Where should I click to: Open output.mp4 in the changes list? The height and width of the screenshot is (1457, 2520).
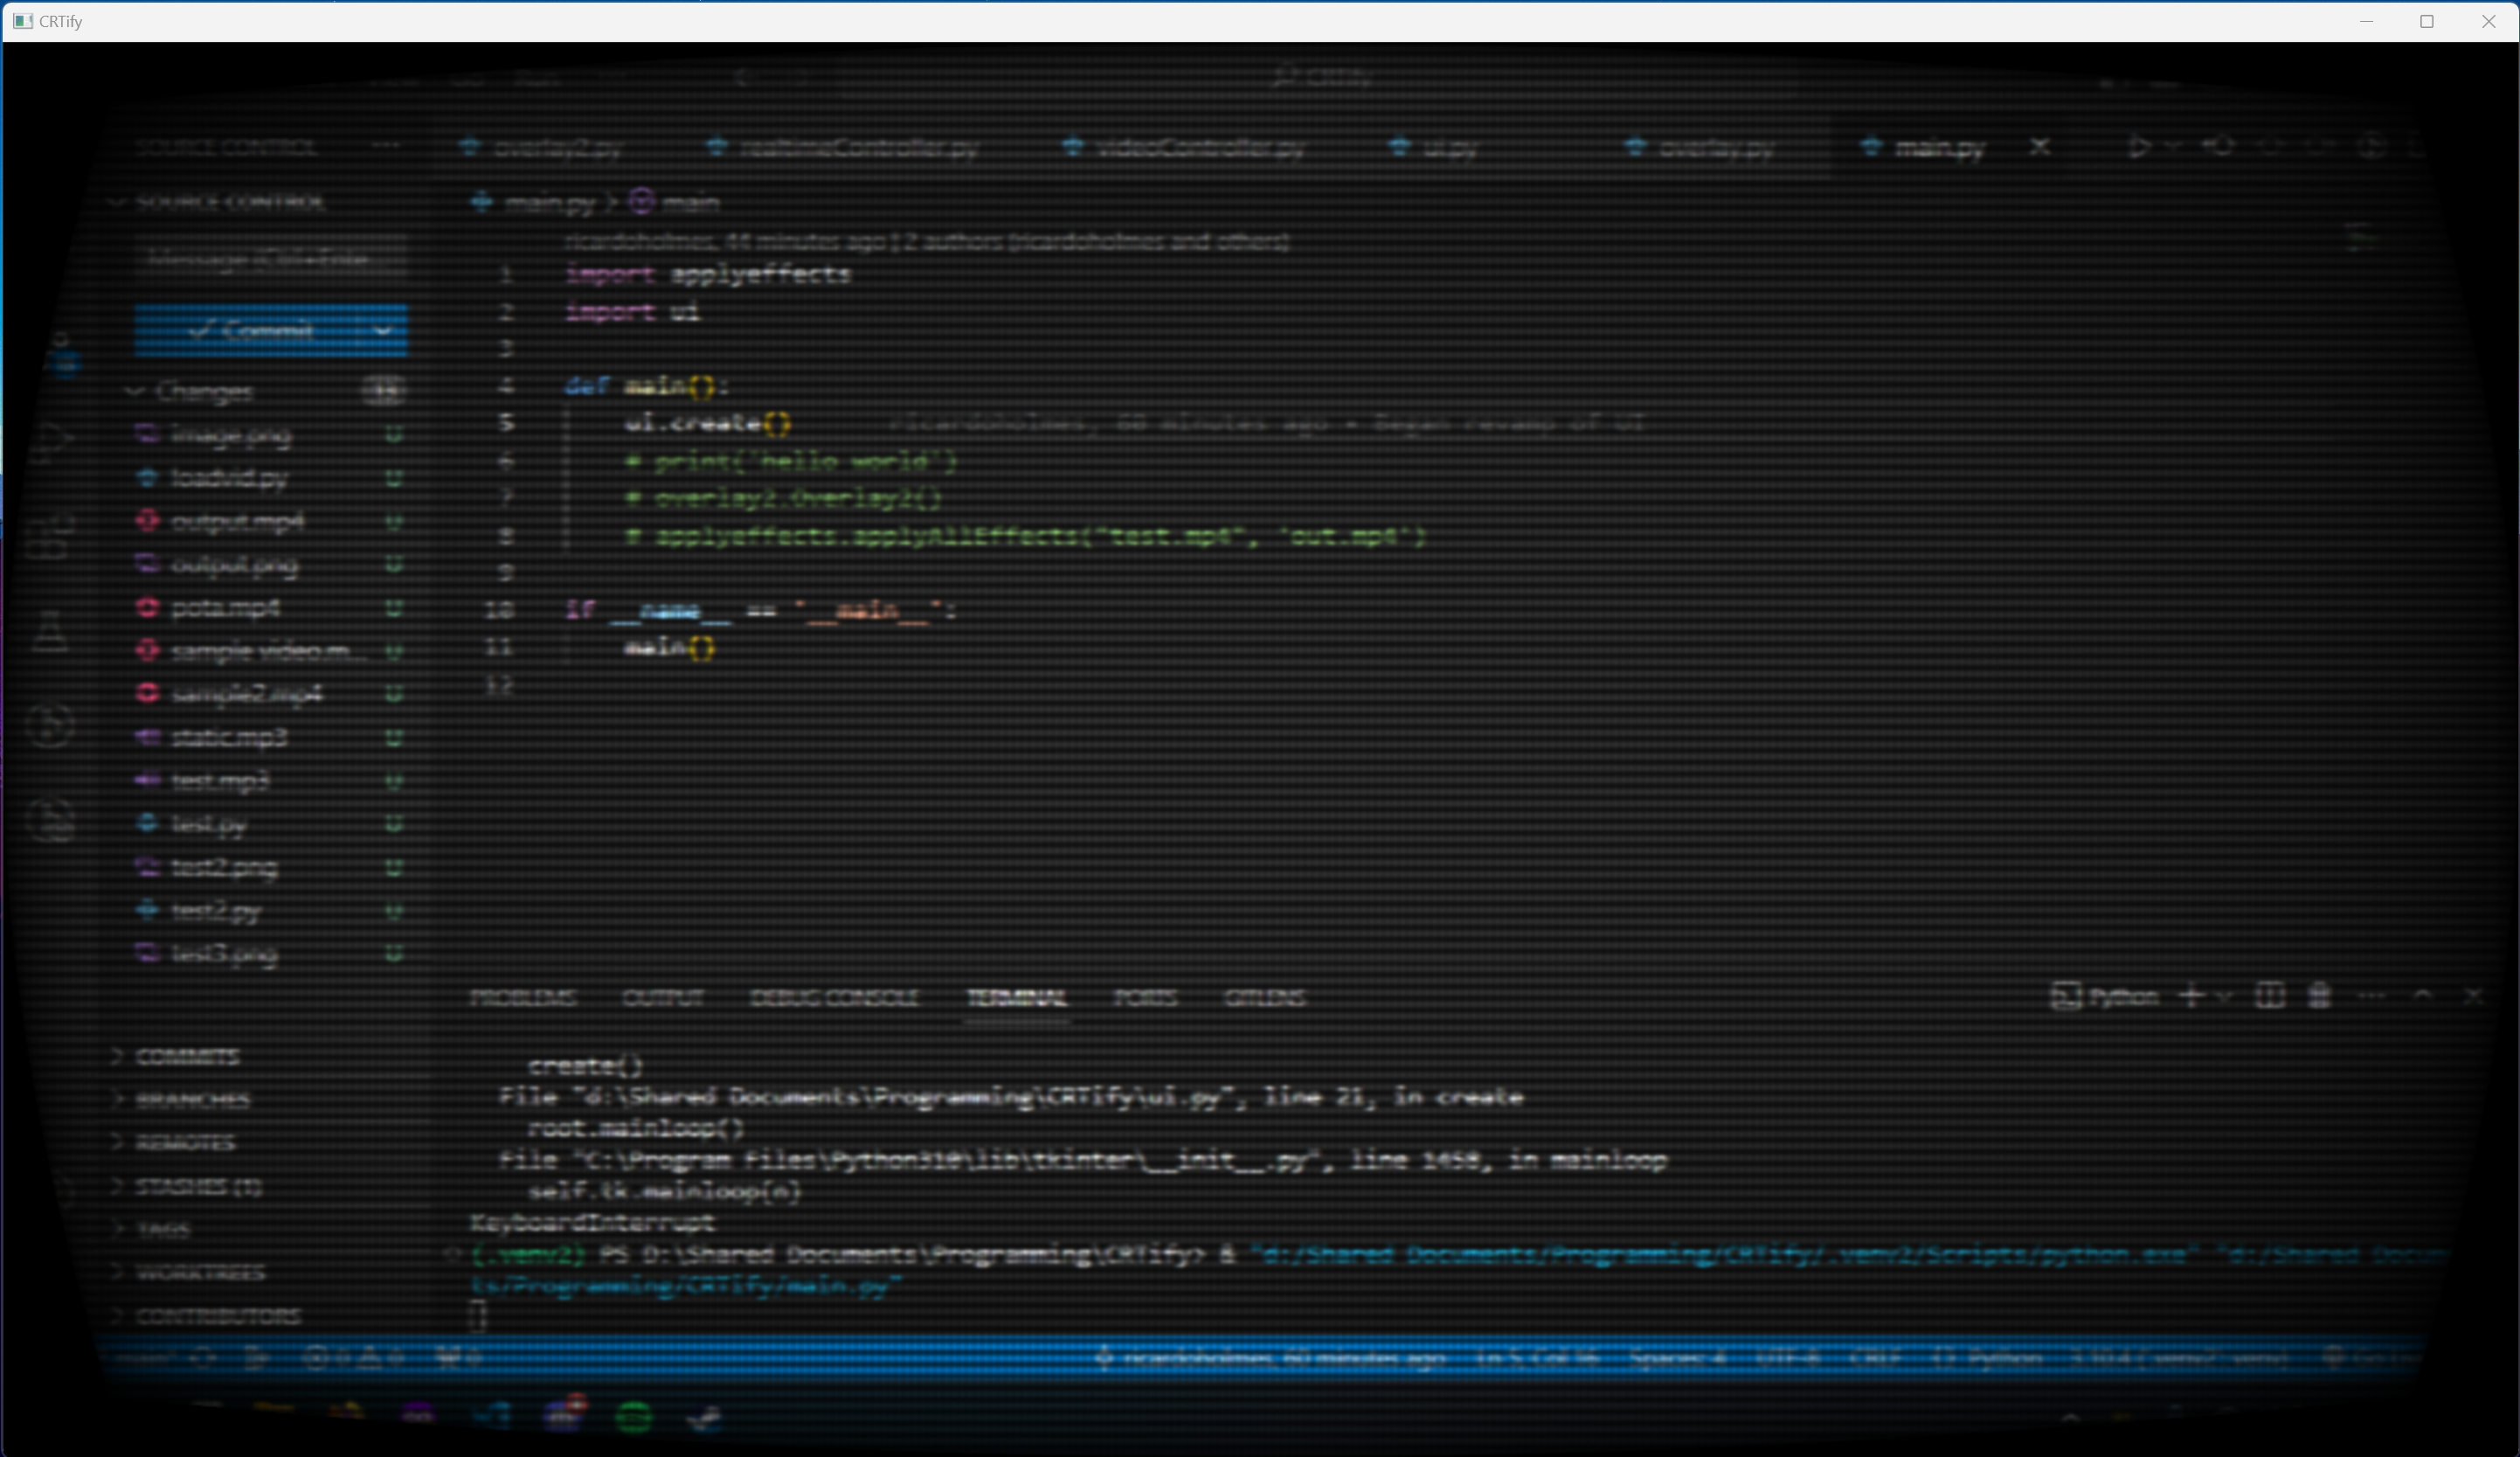[237, 521]
